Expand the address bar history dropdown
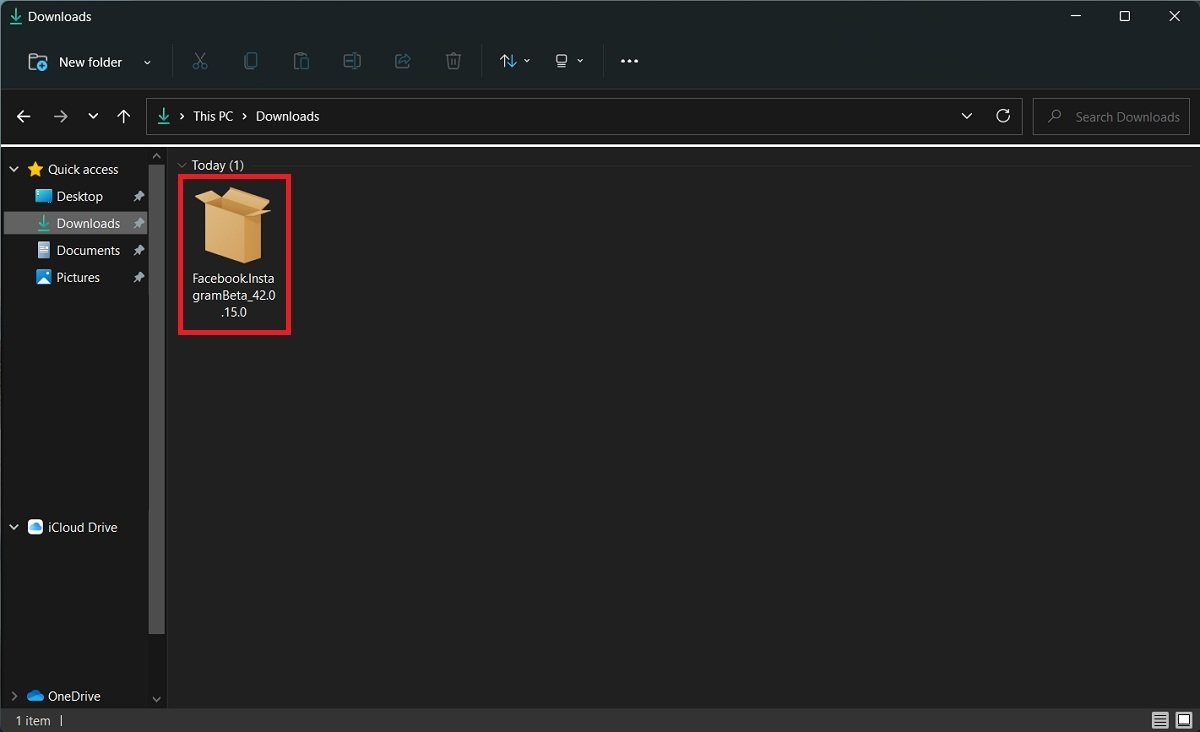1200x732 pixels. point(967,116)
